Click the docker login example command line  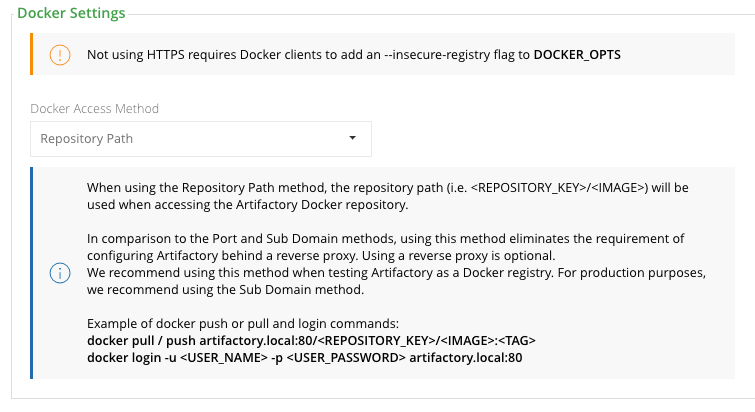click(x=304, y=358)
